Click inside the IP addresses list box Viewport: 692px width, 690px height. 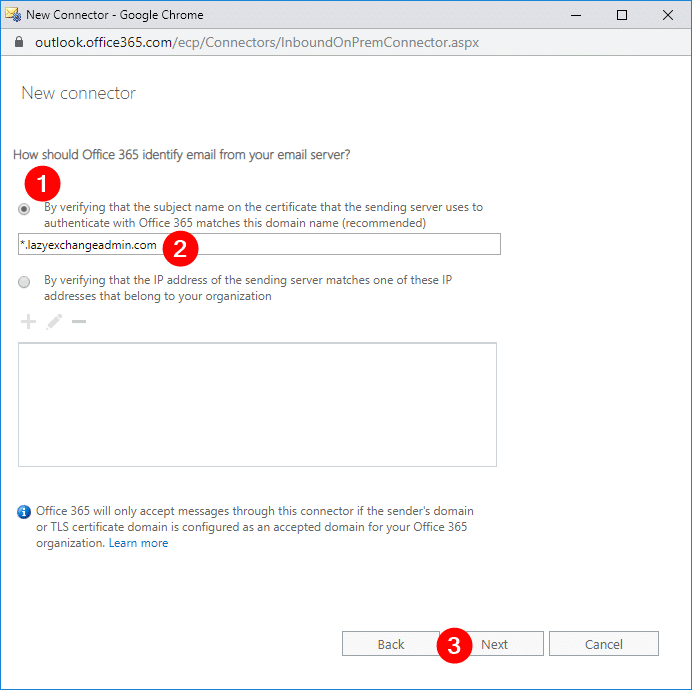[x=257, y=404]
